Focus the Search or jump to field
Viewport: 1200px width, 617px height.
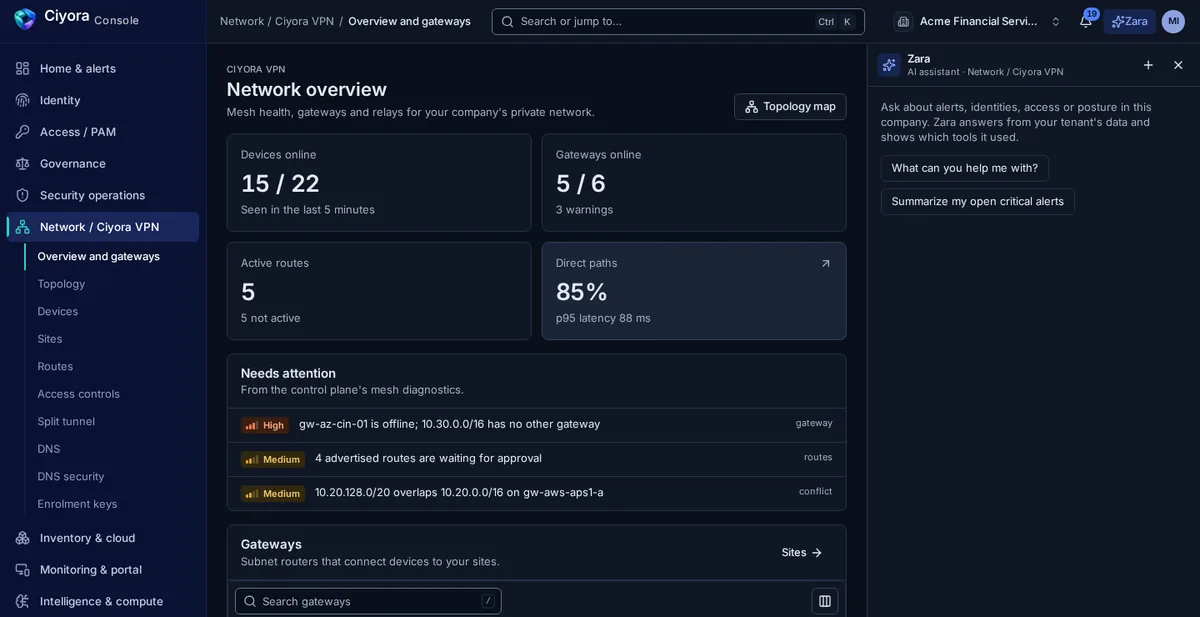click(678, 21)
